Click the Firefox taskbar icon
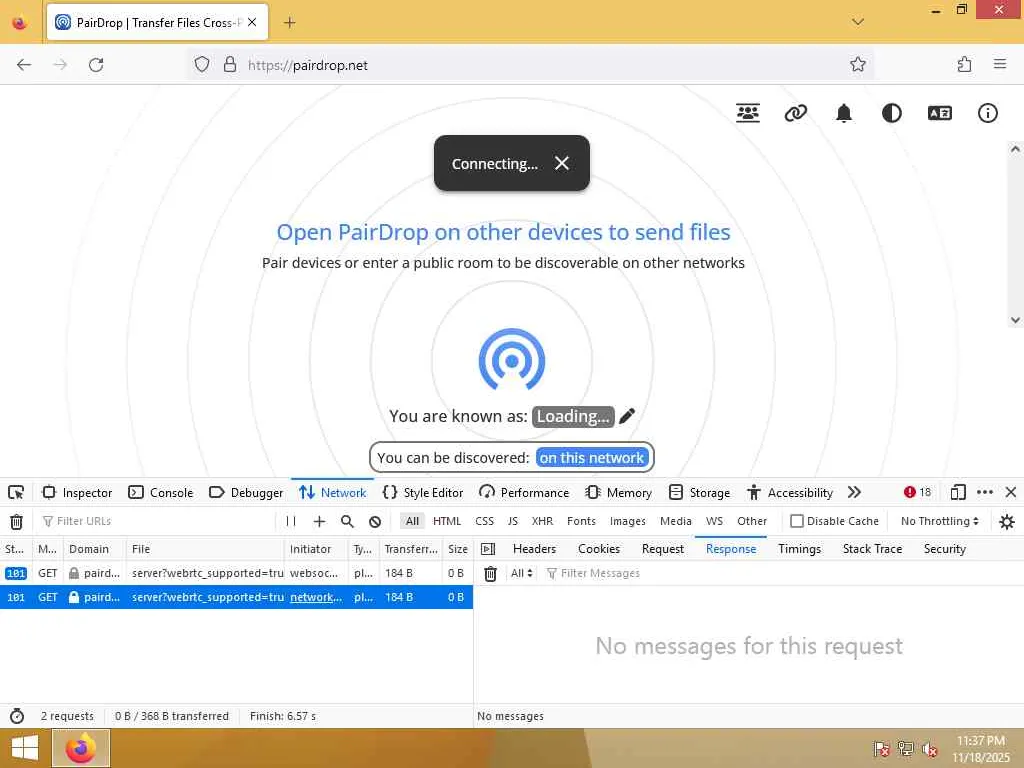 (x=81, y=748)
